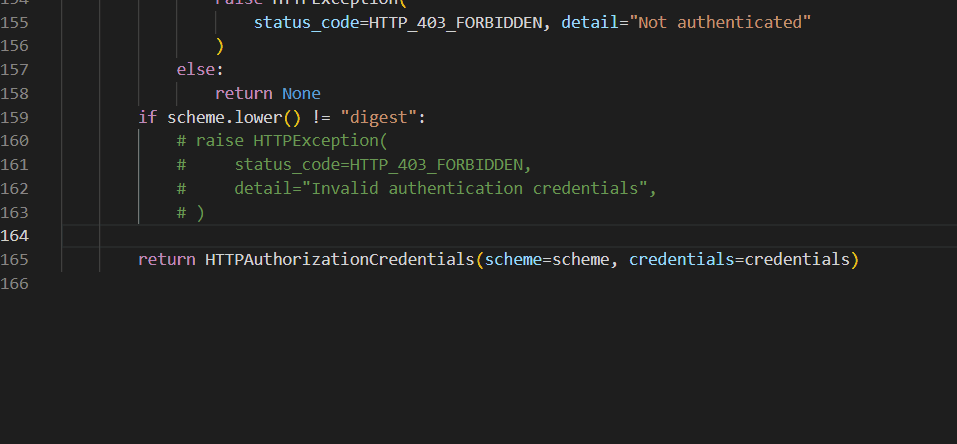Click the credentials=credentials argument on line 165
This screenshot has height=444, width=957.
739,260
